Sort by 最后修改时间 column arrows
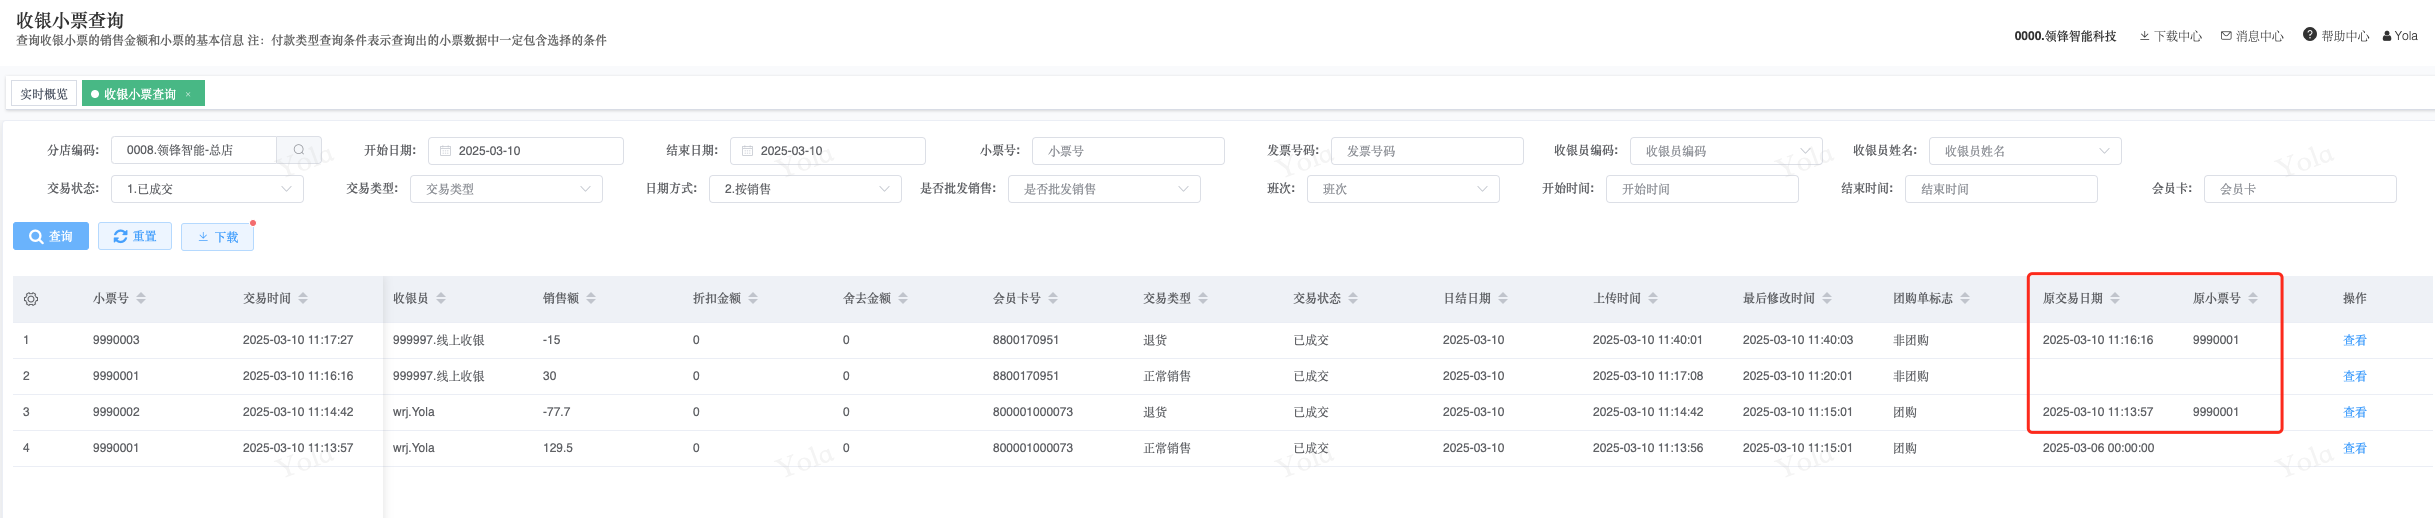Screen dimensions: 2435x518 click(1827, 298)
